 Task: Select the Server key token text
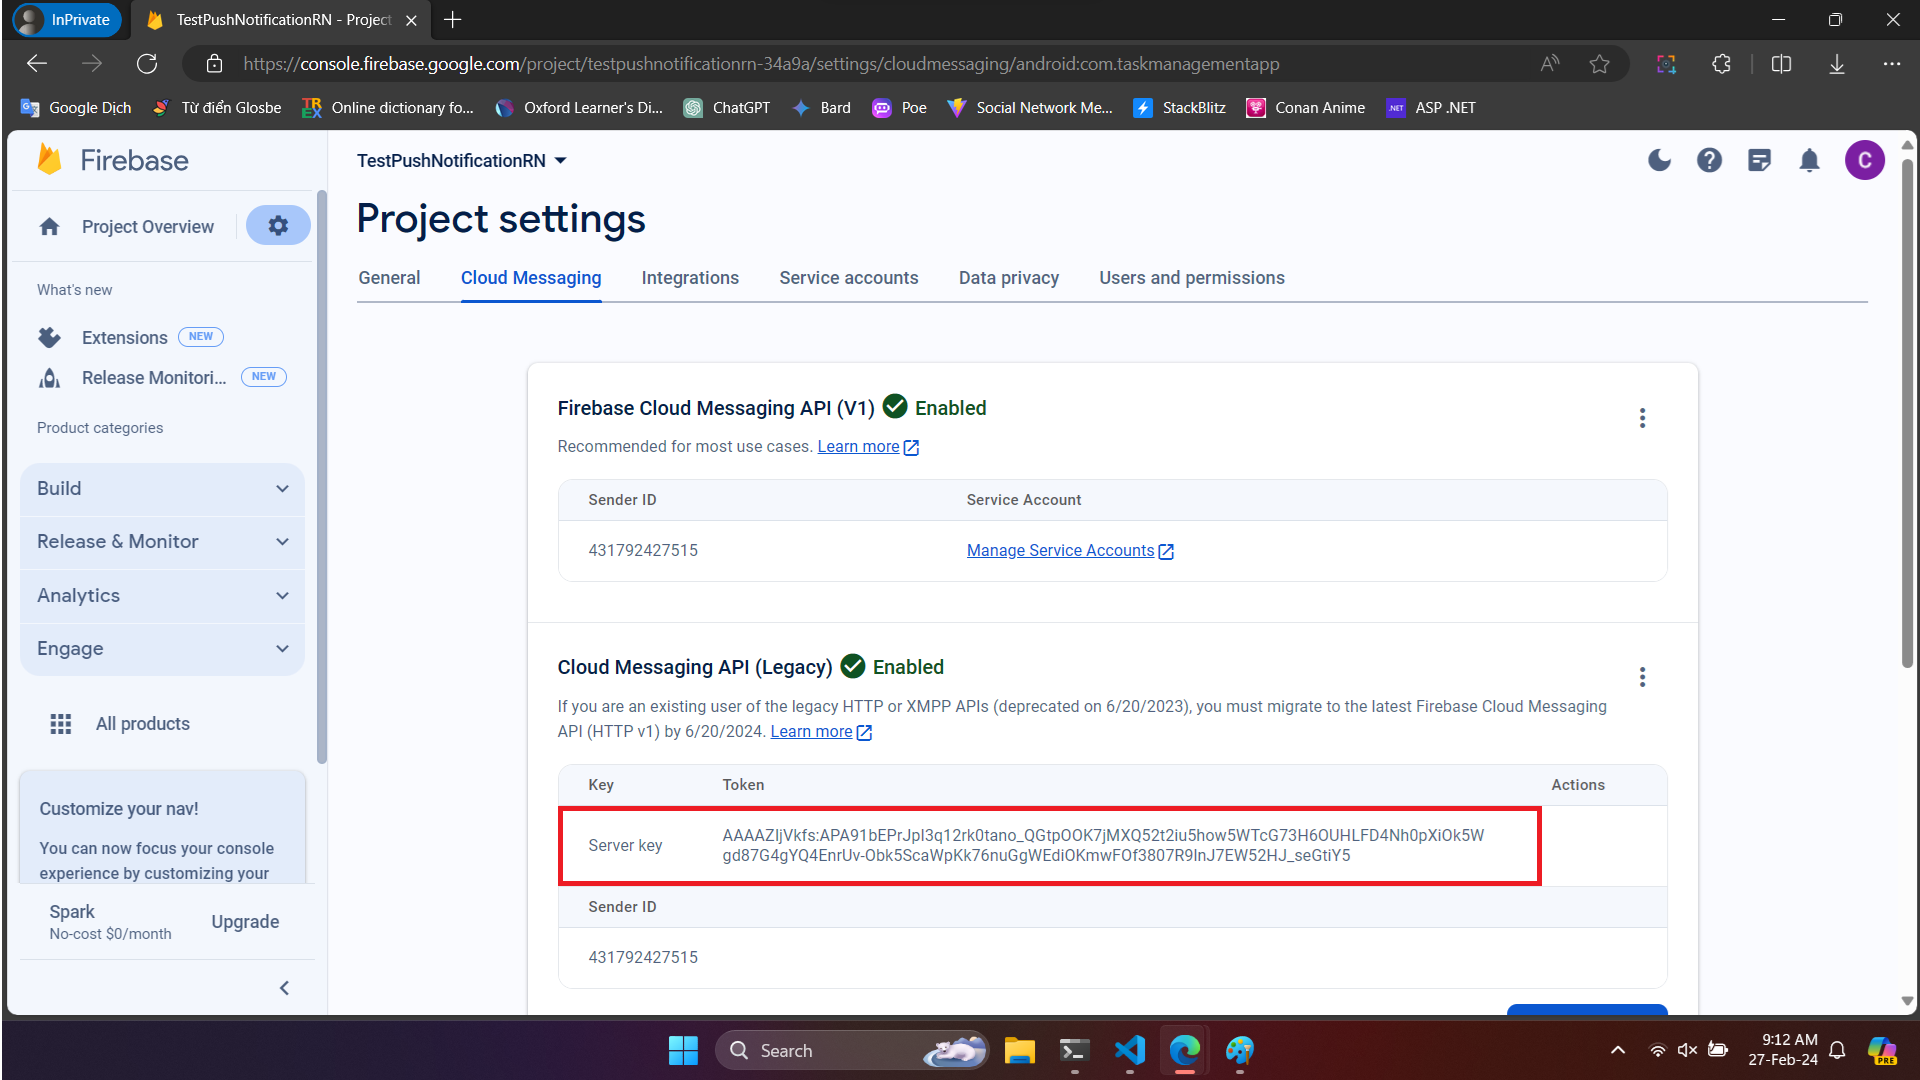click(x=1103, y=846)
